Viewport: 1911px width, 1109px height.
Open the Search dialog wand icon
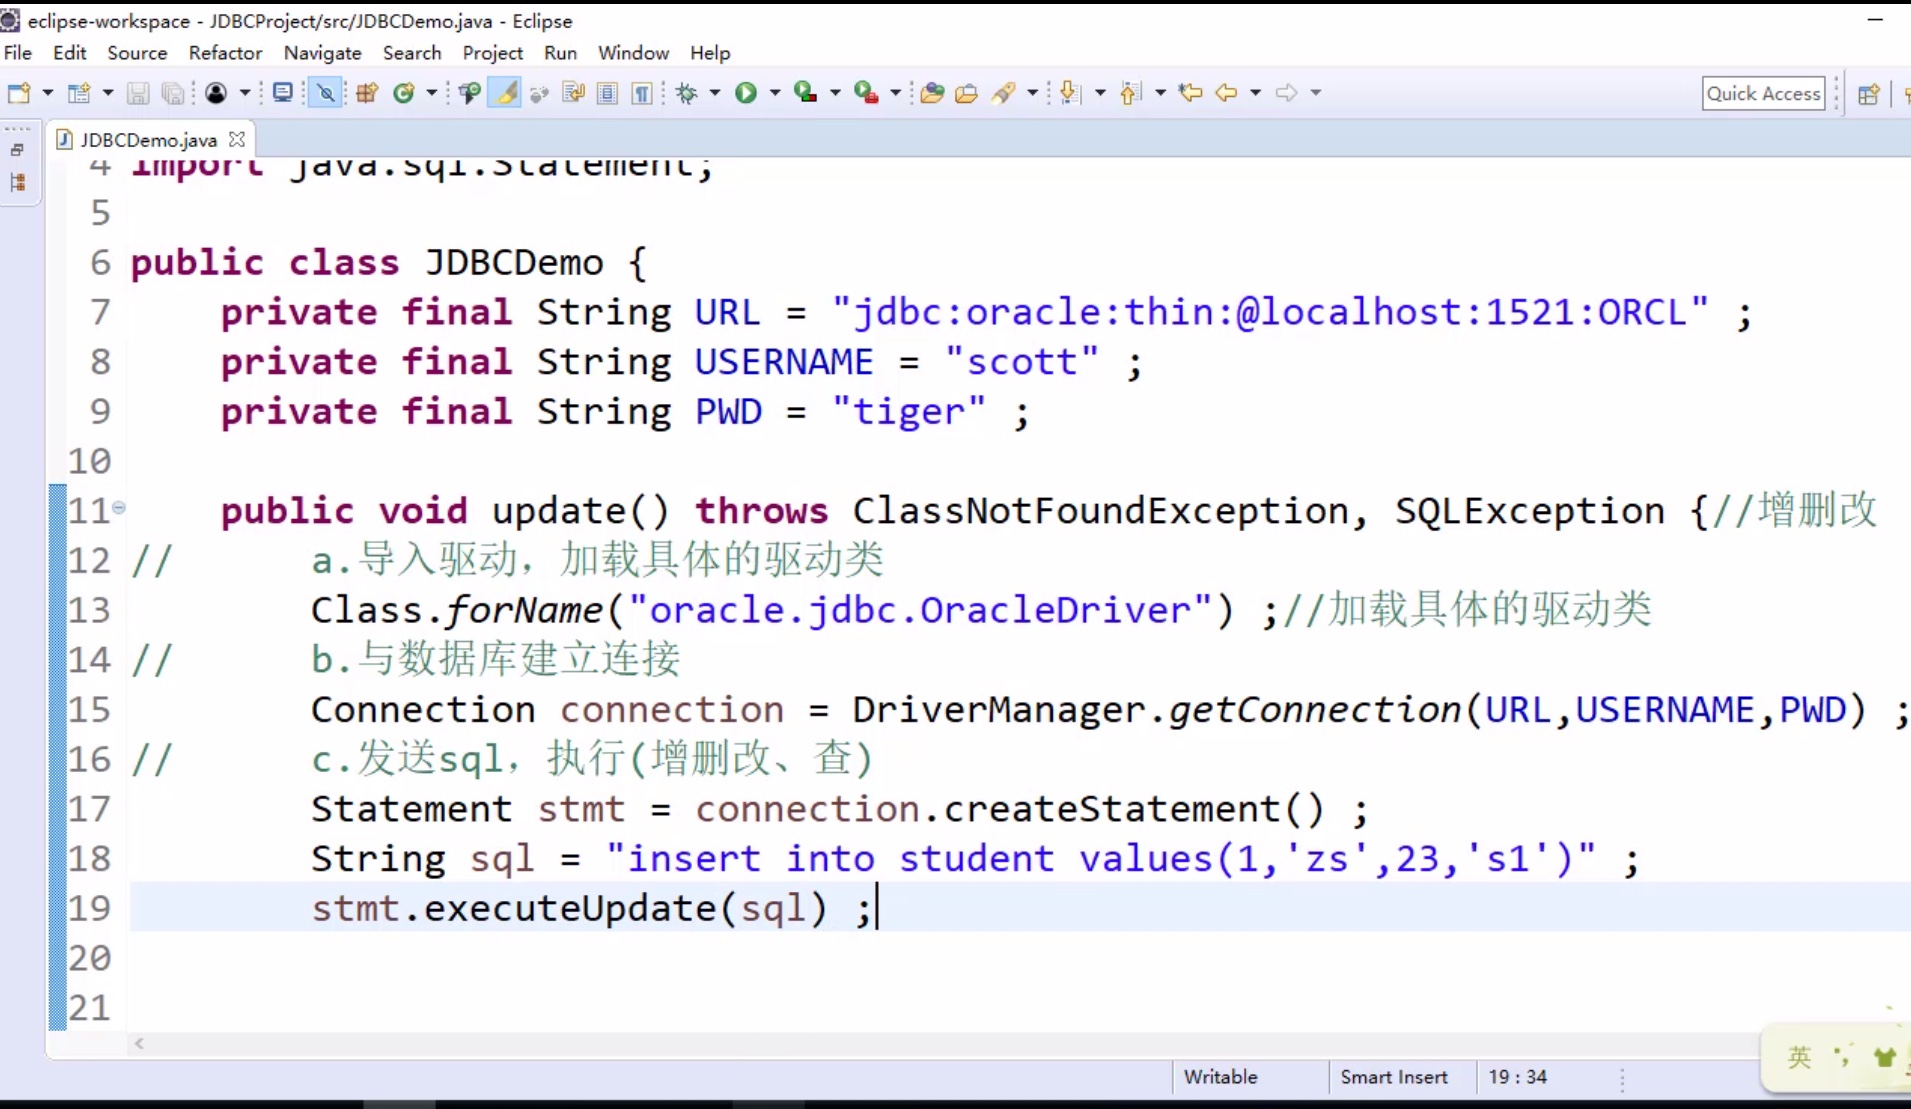point(1004,93)
